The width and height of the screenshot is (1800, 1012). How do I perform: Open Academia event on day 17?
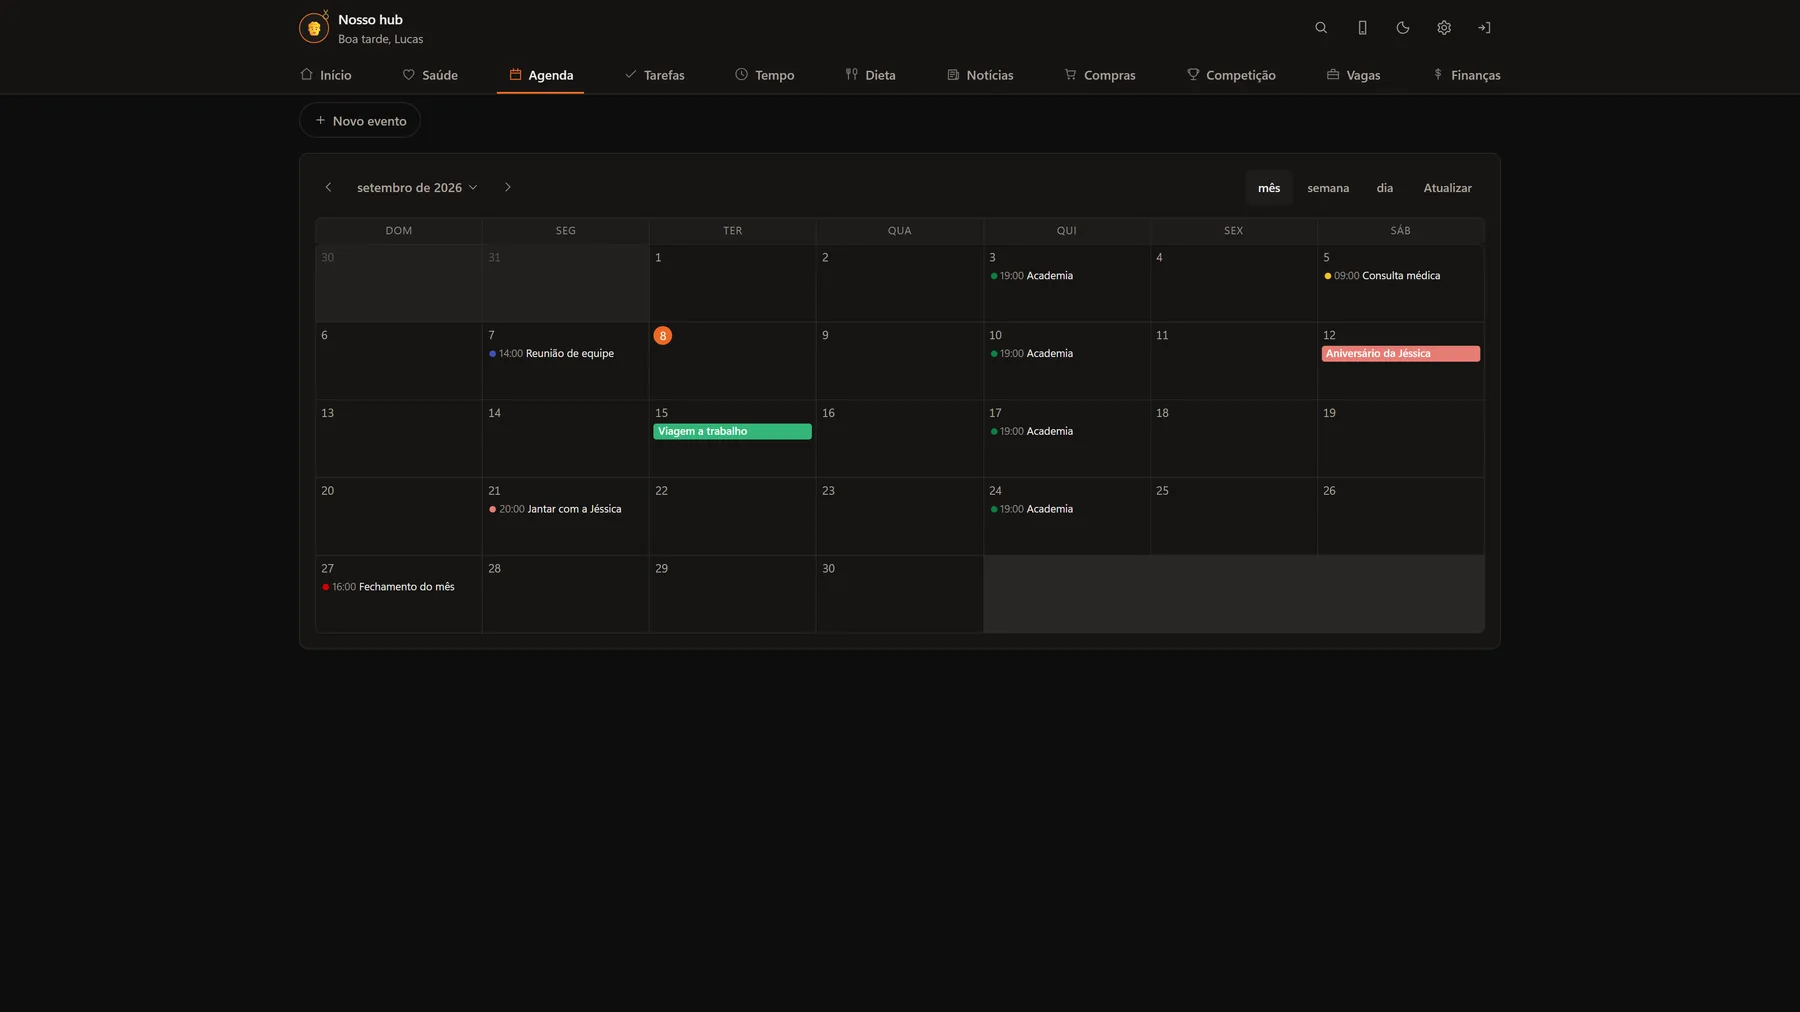(x=1032, y=432)
